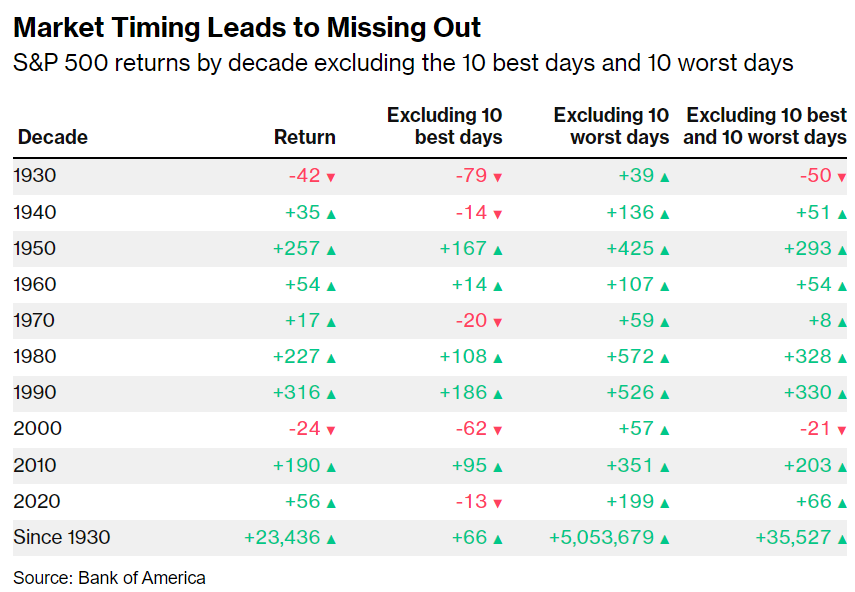Screen dimensions: 855x592
Task: Click the red down arrow next to -20
Action: click(497, 322)
